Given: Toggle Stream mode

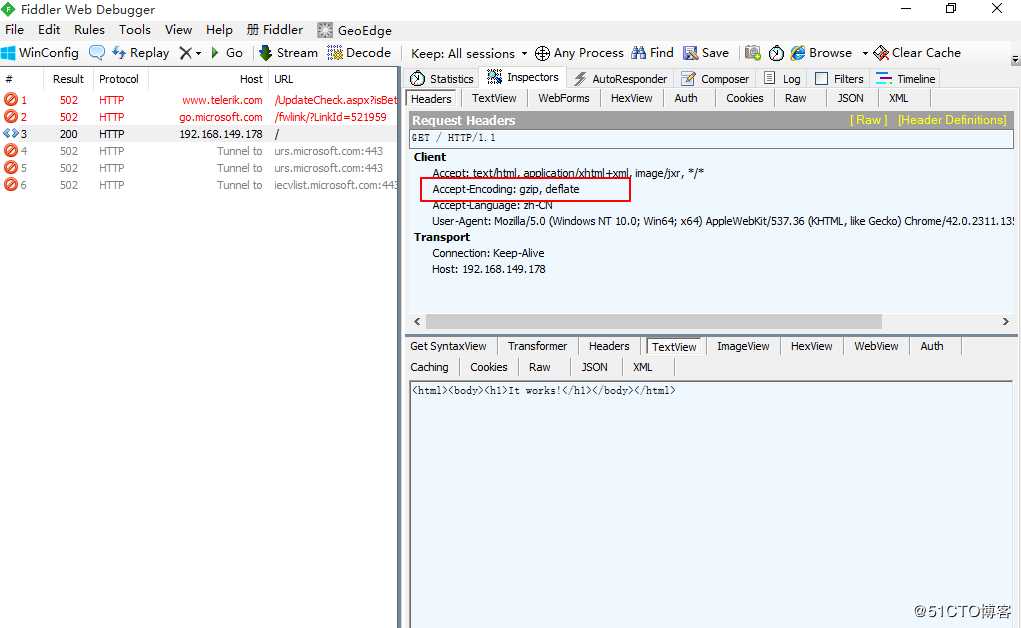Looking at the screenshot, I should tap(288, 53).
